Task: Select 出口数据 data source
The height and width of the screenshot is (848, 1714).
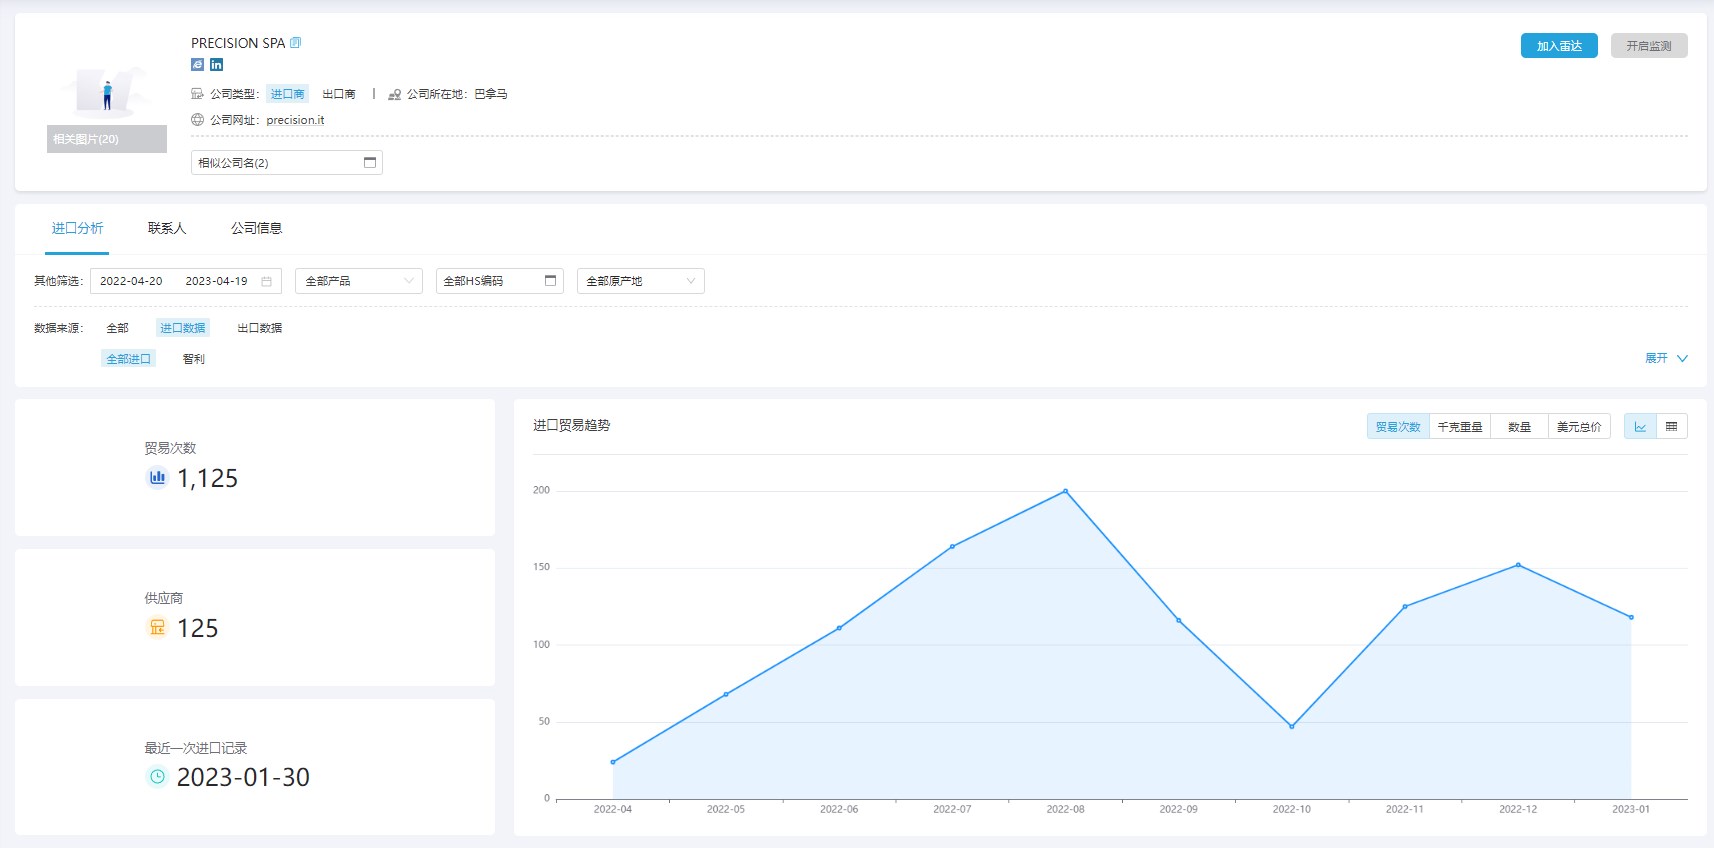Action: [260, 328]
